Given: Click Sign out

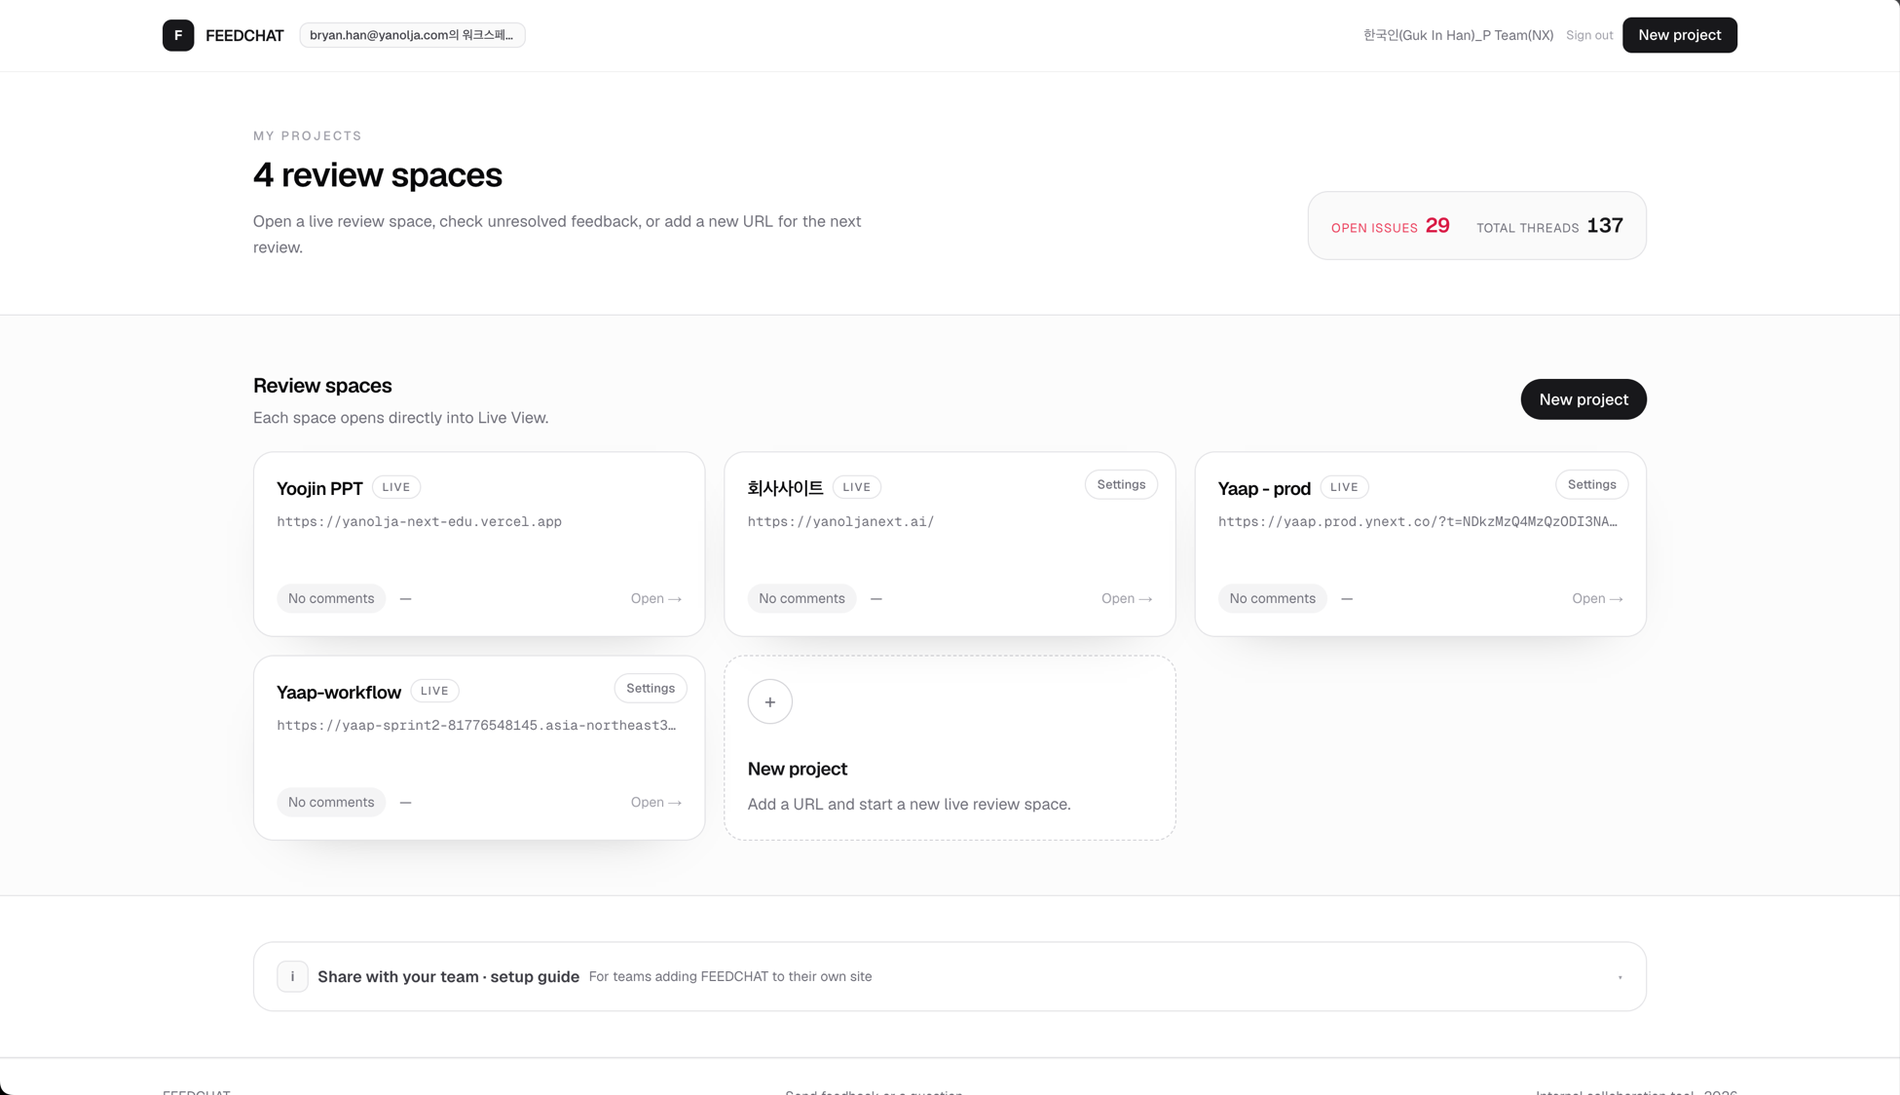Looking at the screenshot, I should [1588, 35].
